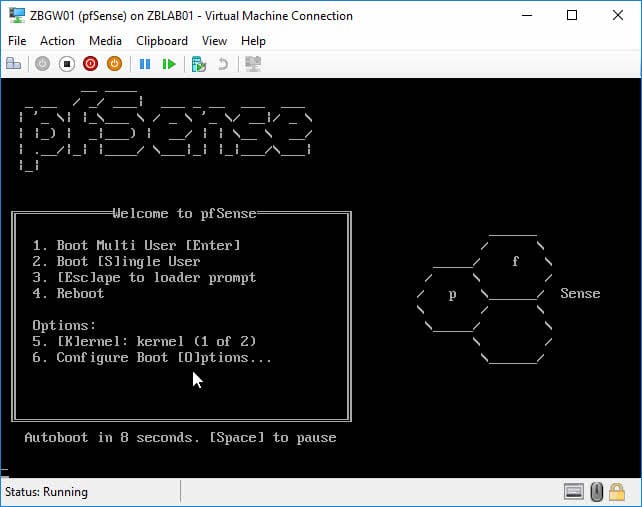
Task: Open the Action menu
Action: click(x=57, y=41)
